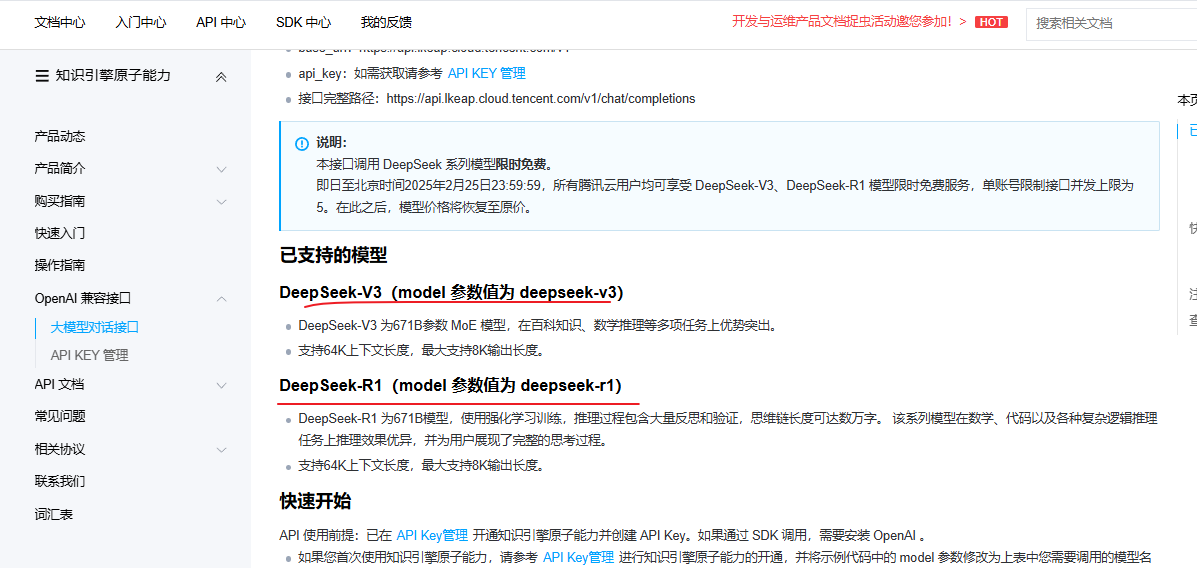Screen dimensions: 1197x568
Task: Open 快速入门 in the sidebar
Action: 60,233
